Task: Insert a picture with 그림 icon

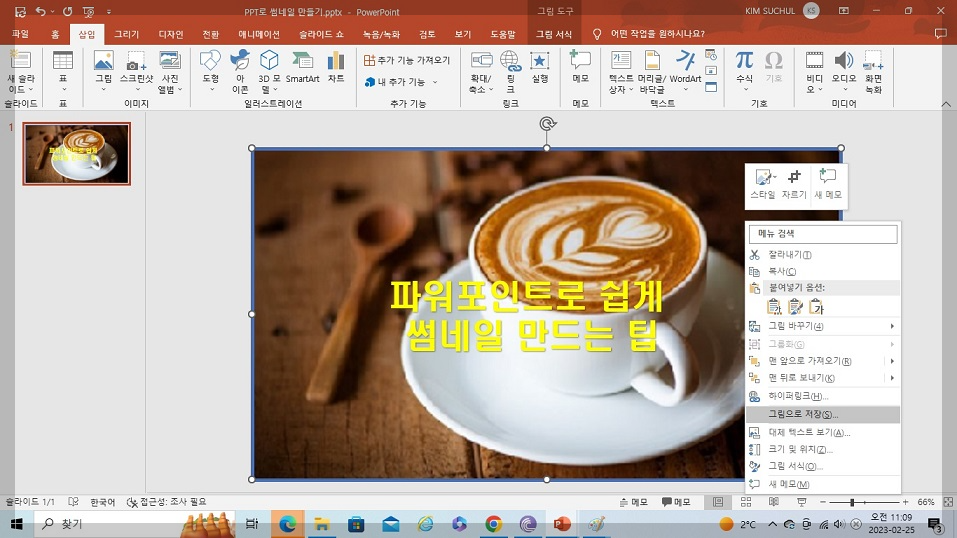Action: pos(103,61)
